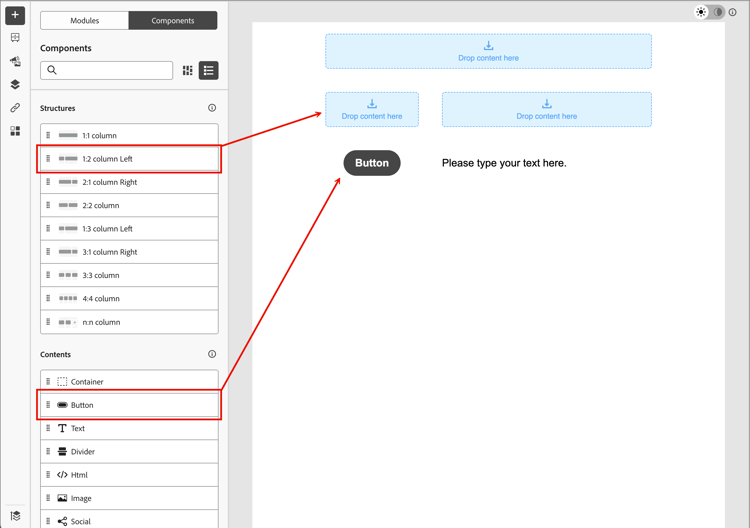Click the wide right drop content zone in second row
This screenshot has height=528, width=750.
[547, 110]
